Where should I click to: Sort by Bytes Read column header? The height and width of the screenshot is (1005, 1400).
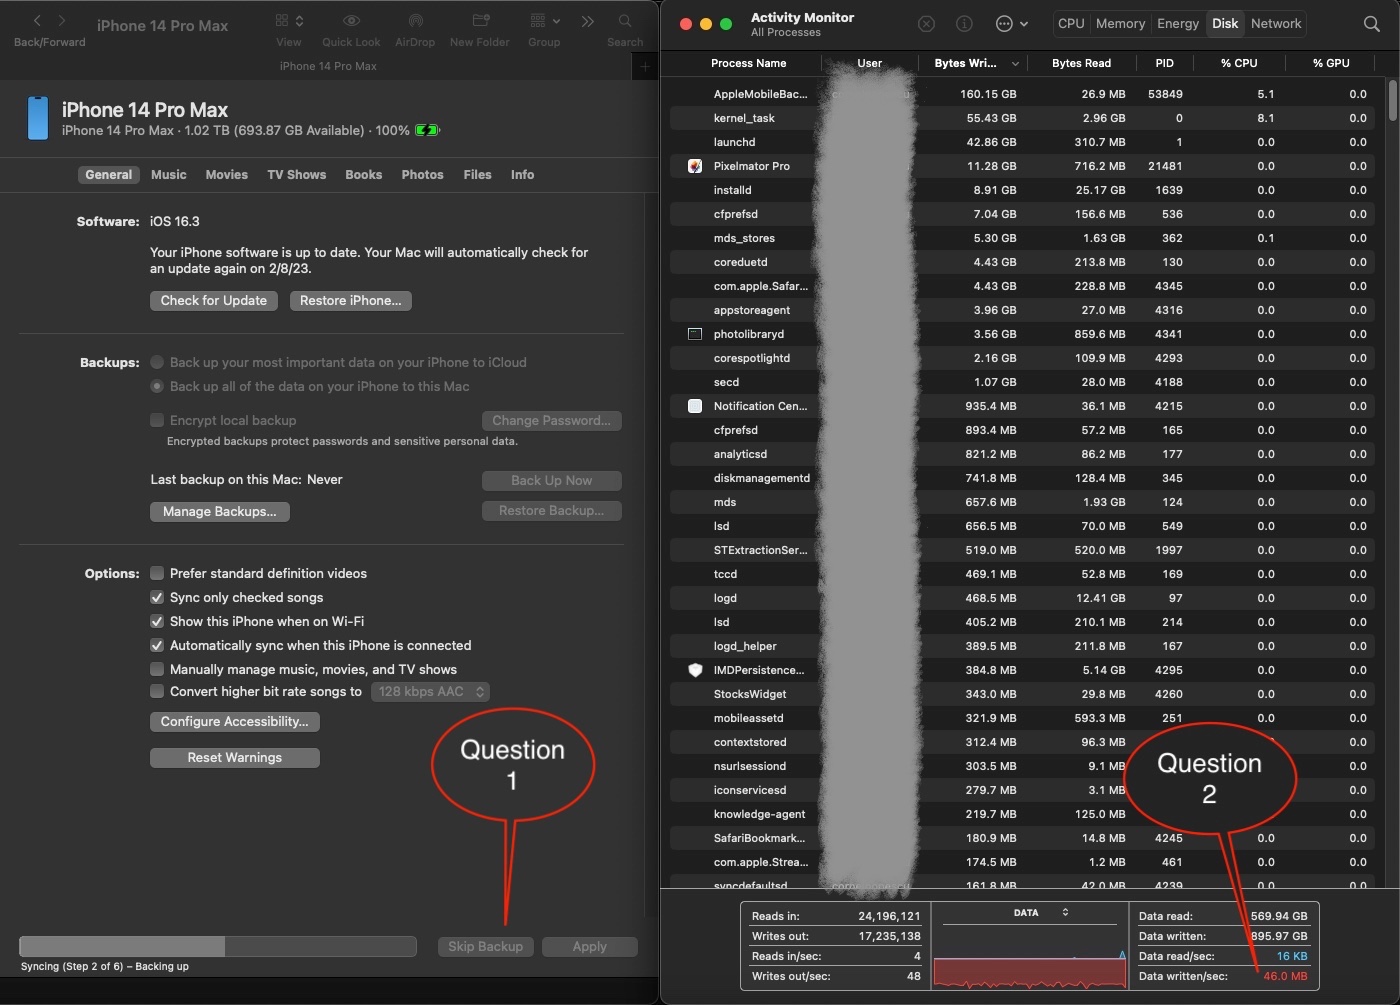pos(1082,63)
